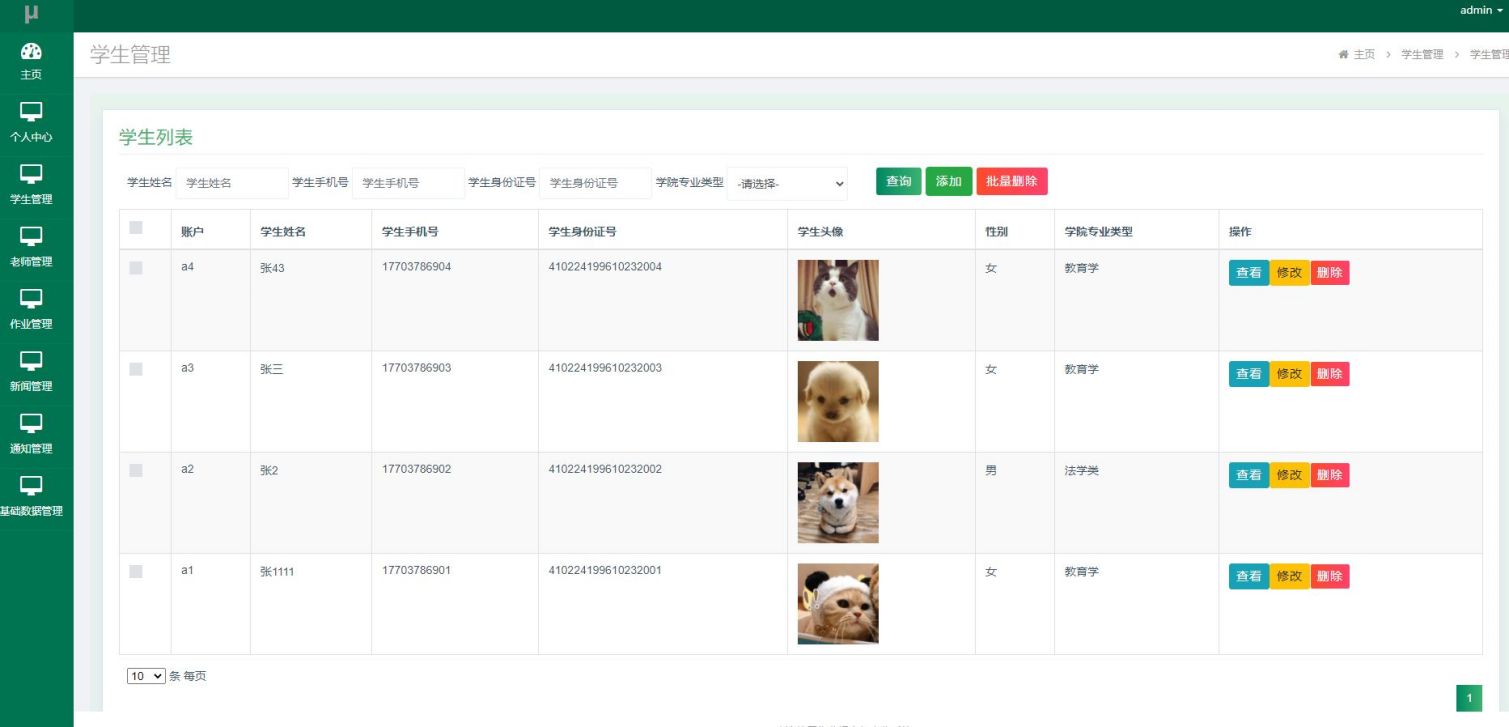The width and height of the screenshot is (1509, 727).
Task: Click the puppy avatar of 张三
Action: click(x=838, y=401)
